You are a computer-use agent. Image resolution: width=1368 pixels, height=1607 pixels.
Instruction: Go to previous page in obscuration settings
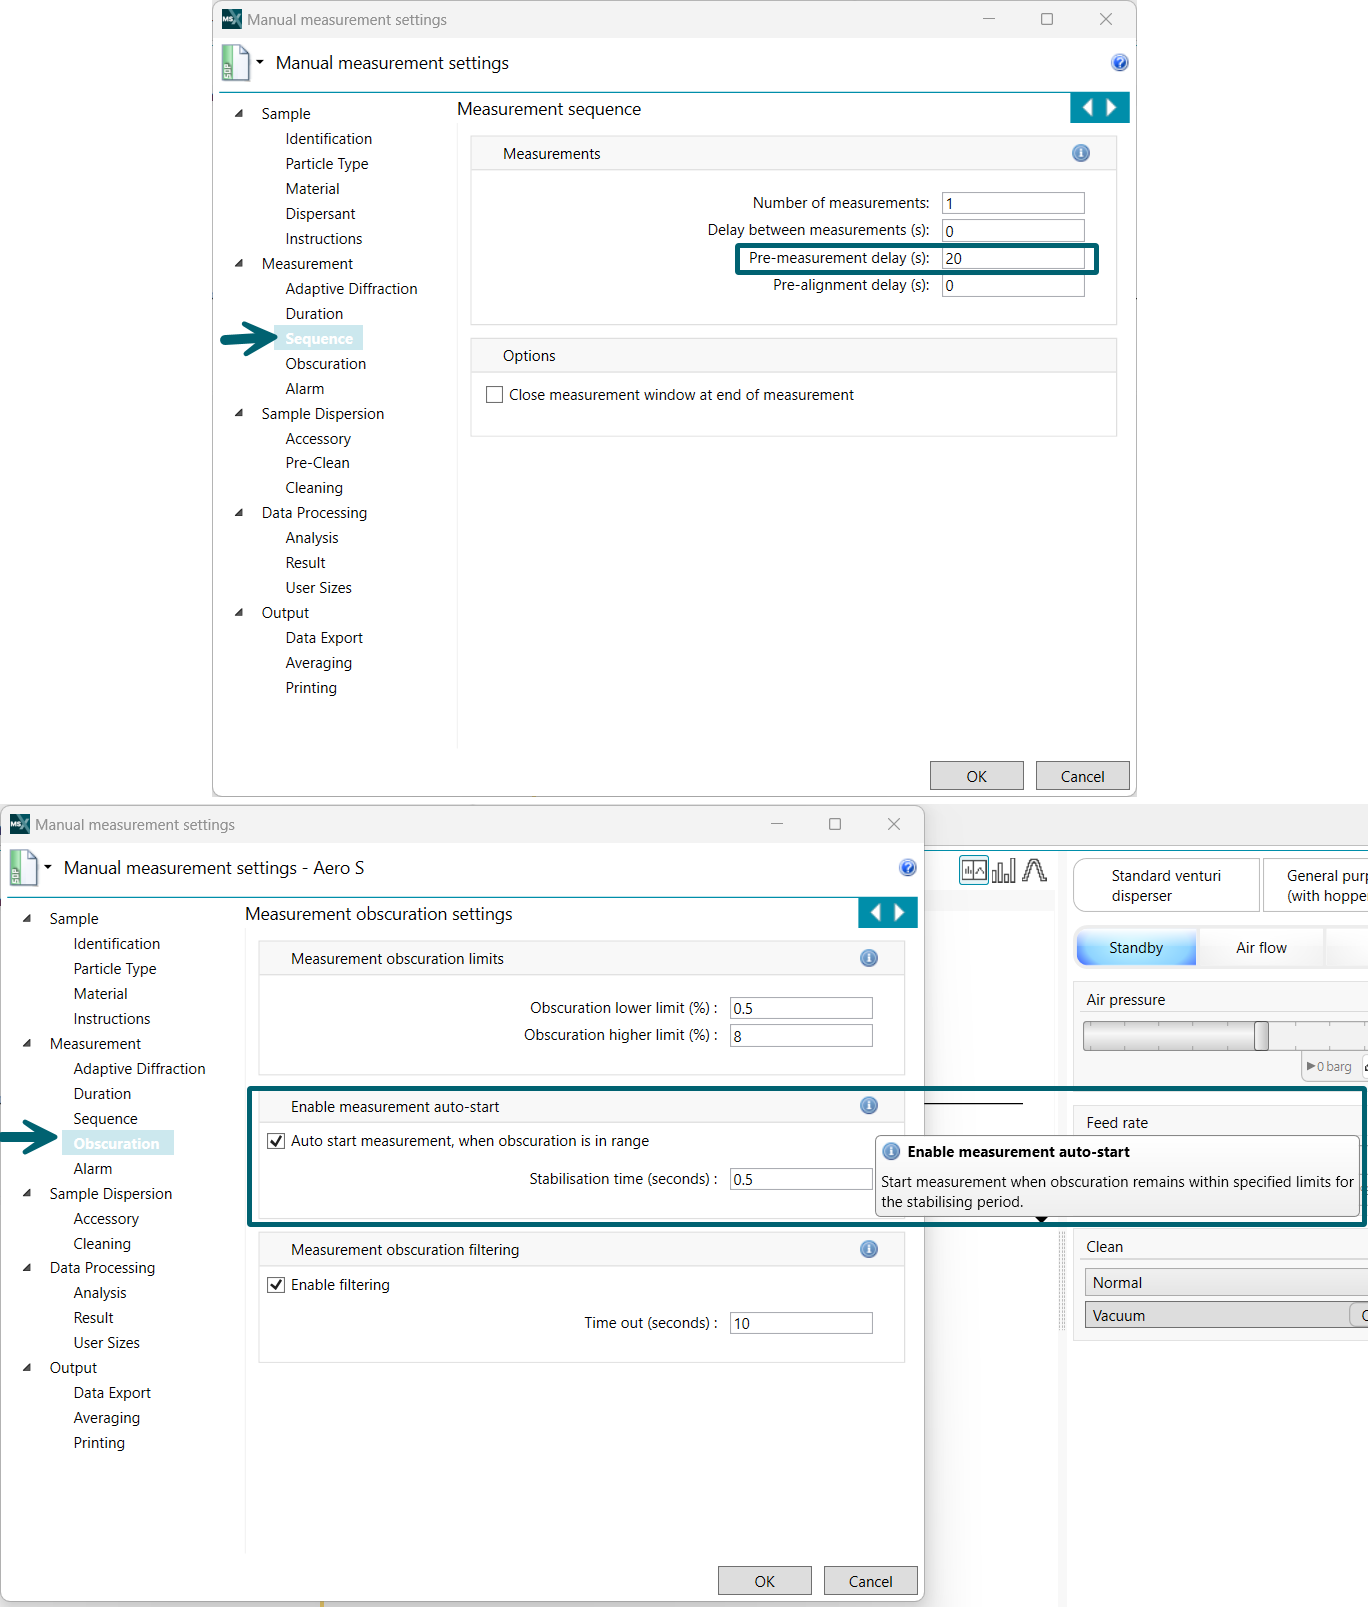(x=875, y=913)
